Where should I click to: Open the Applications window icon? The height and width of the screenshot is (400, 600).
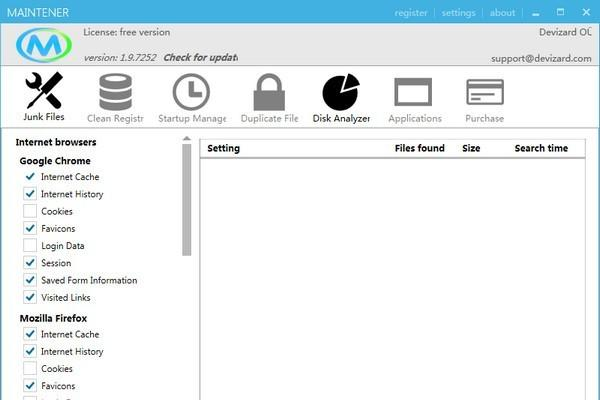click(x=413, y=92)
